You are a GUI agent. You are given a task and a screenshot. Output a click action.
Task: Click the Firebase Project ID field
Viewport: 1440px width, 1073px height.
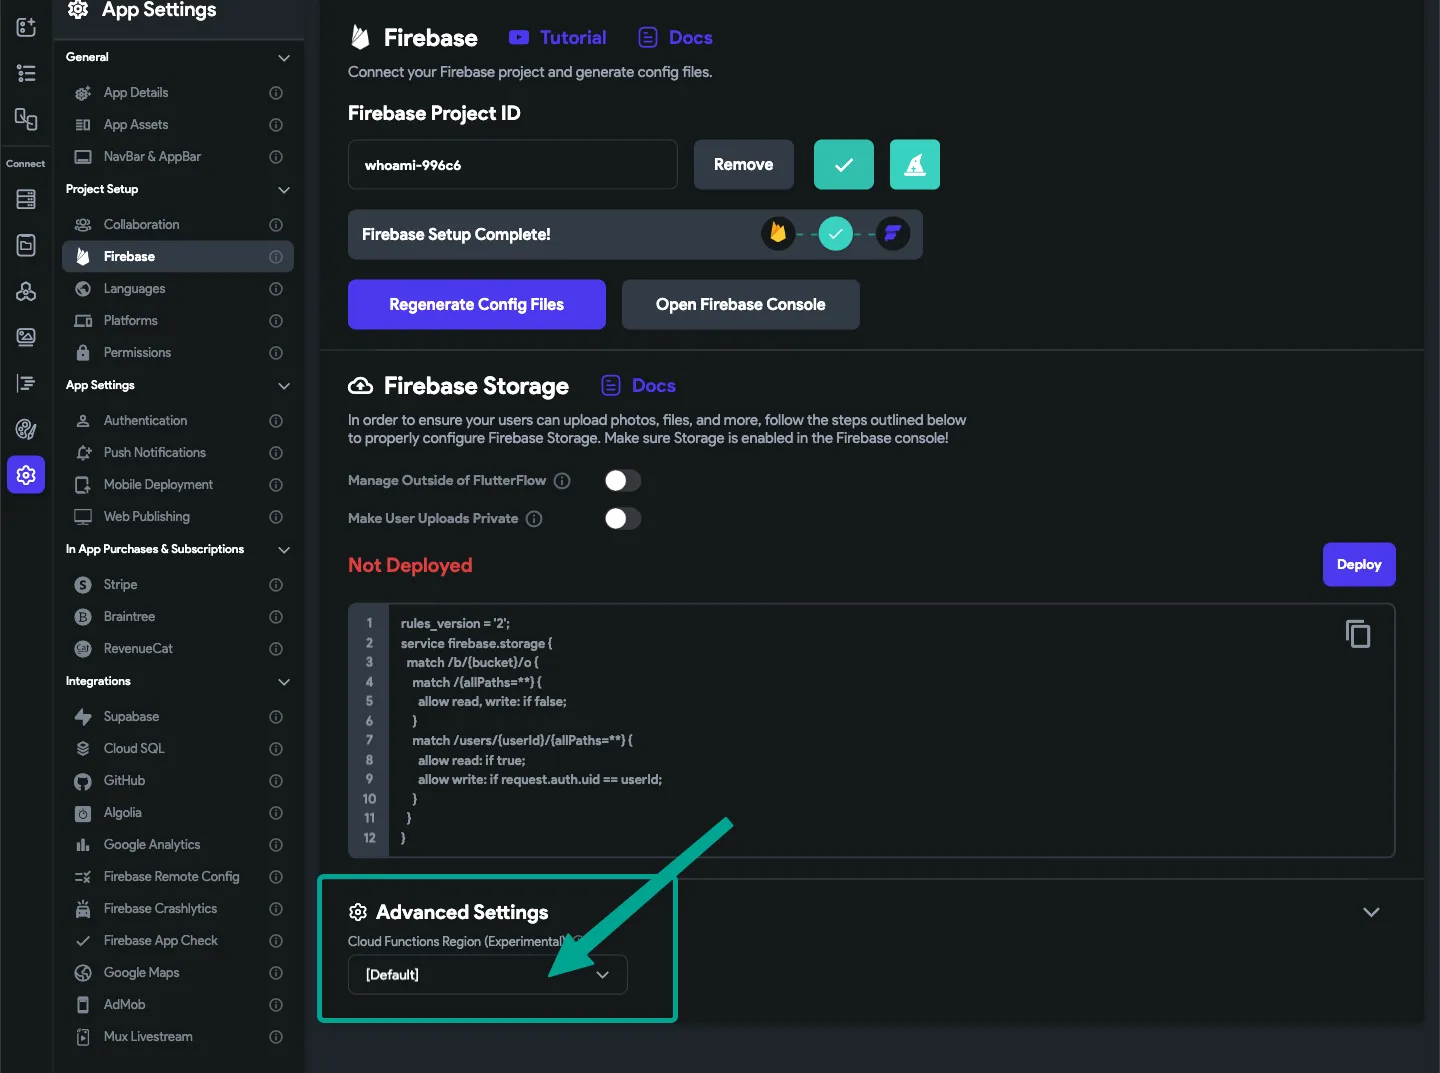point(513,164)
